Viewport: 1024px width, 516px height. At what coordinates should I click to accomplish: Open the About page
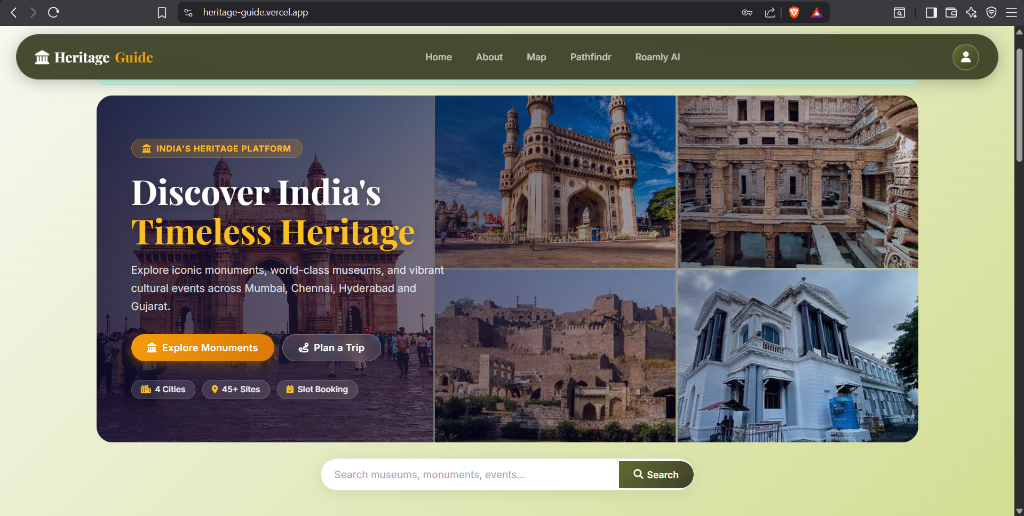(489, 57)
